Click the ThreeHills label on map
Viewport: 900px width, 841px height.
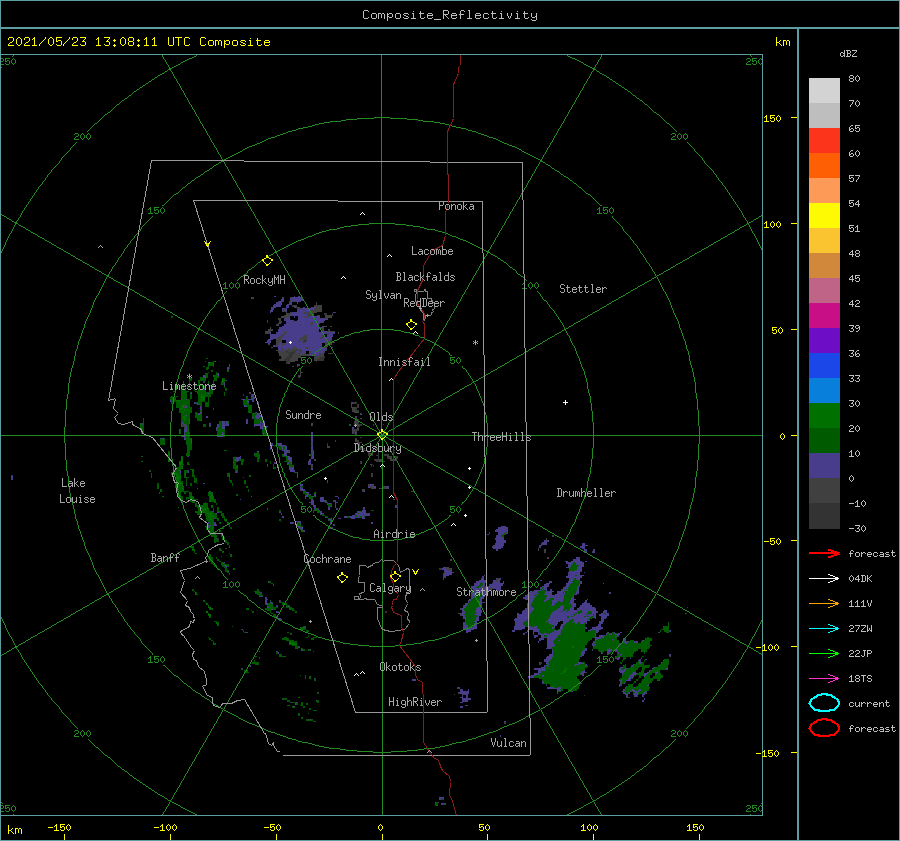(x=501, y=437)
